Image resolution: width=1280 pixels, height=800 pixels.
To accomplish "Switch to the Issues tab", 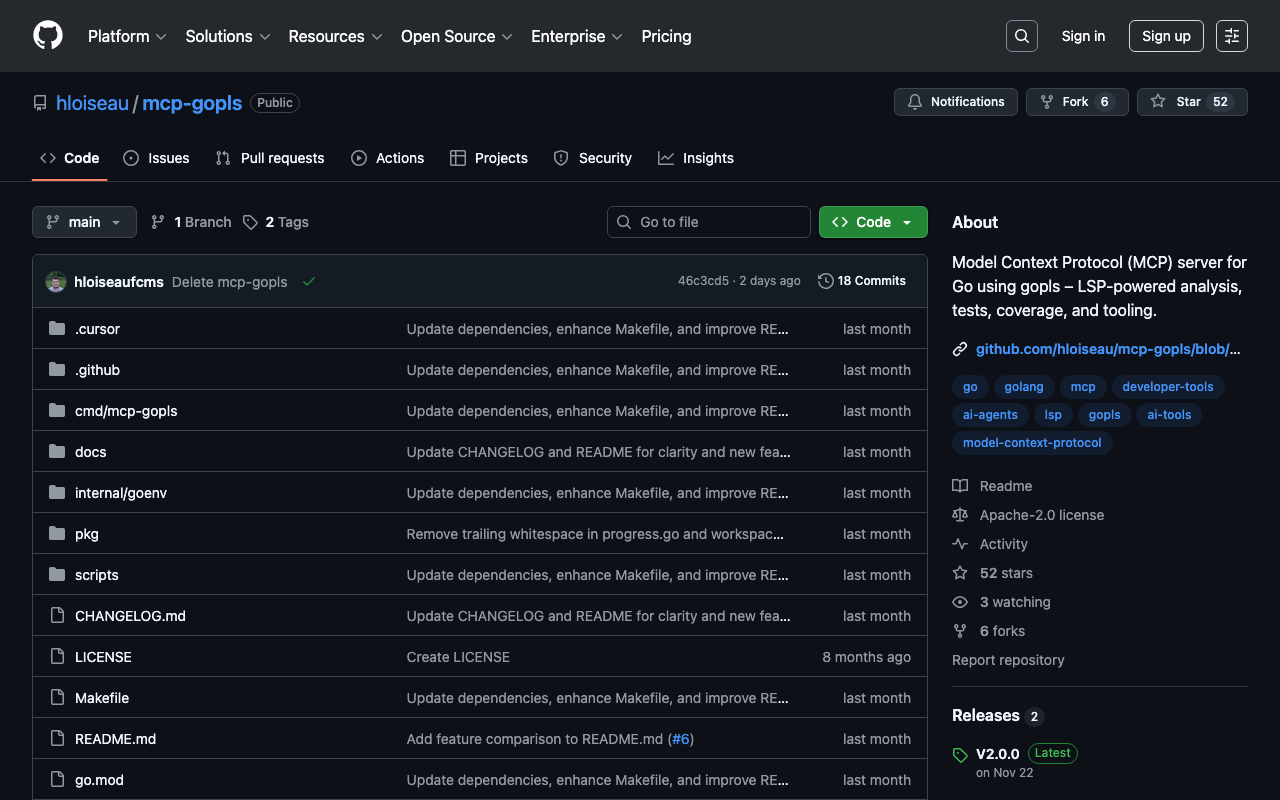I will point(156,158).
